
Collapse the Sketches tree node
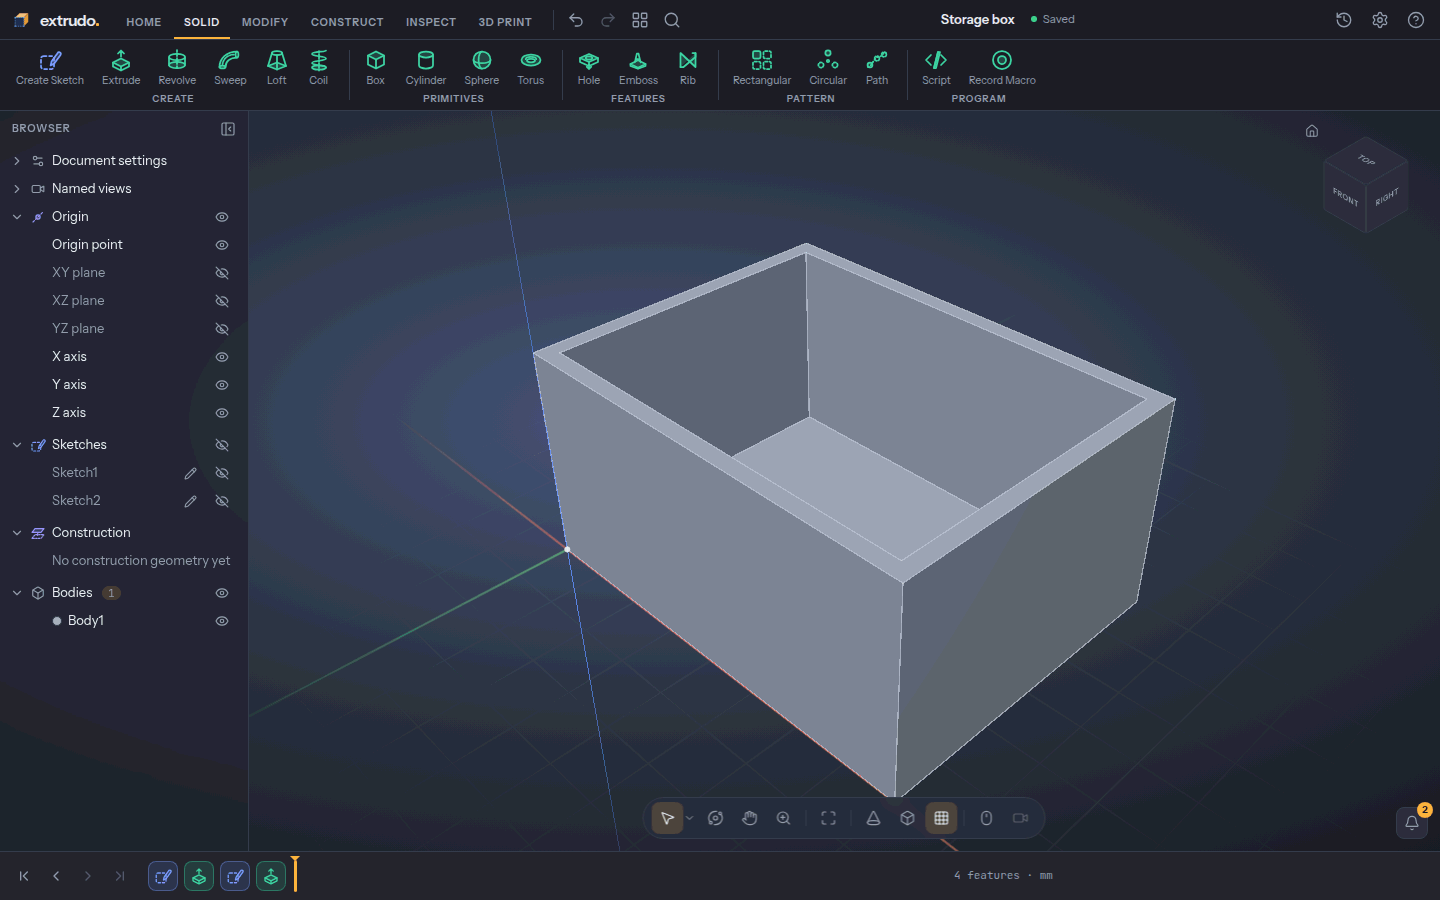tap(17, 445)
